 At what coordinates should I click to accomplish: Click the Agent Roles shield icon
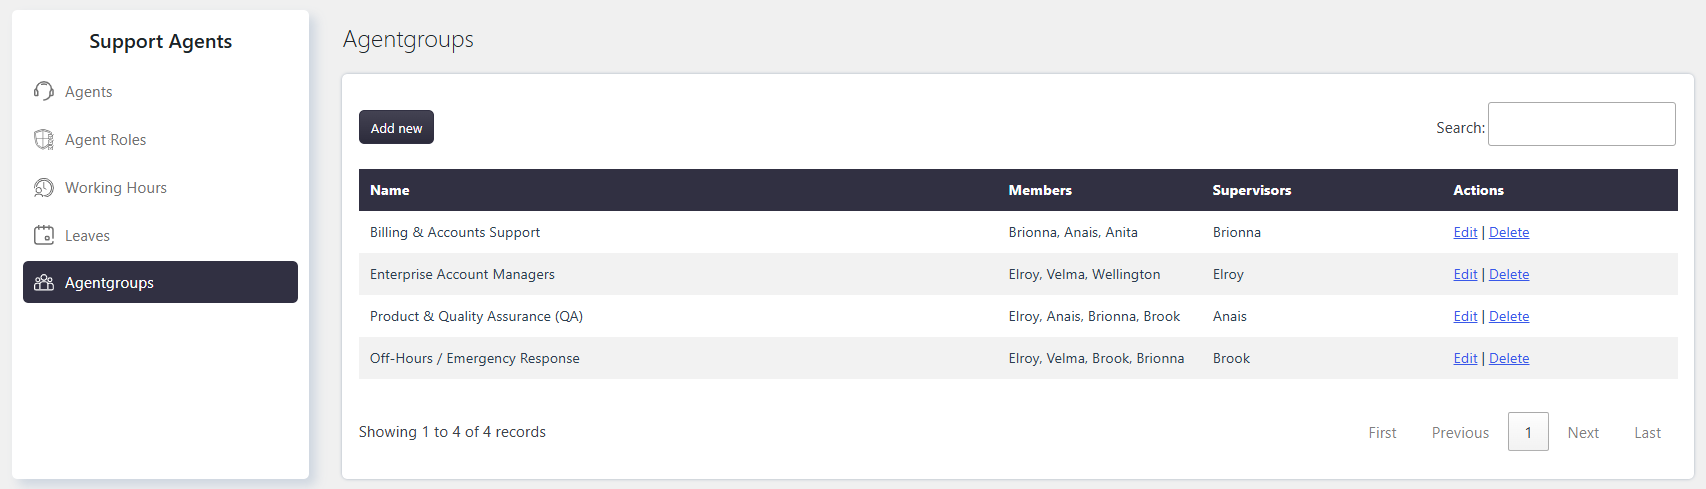pos(44,139)
